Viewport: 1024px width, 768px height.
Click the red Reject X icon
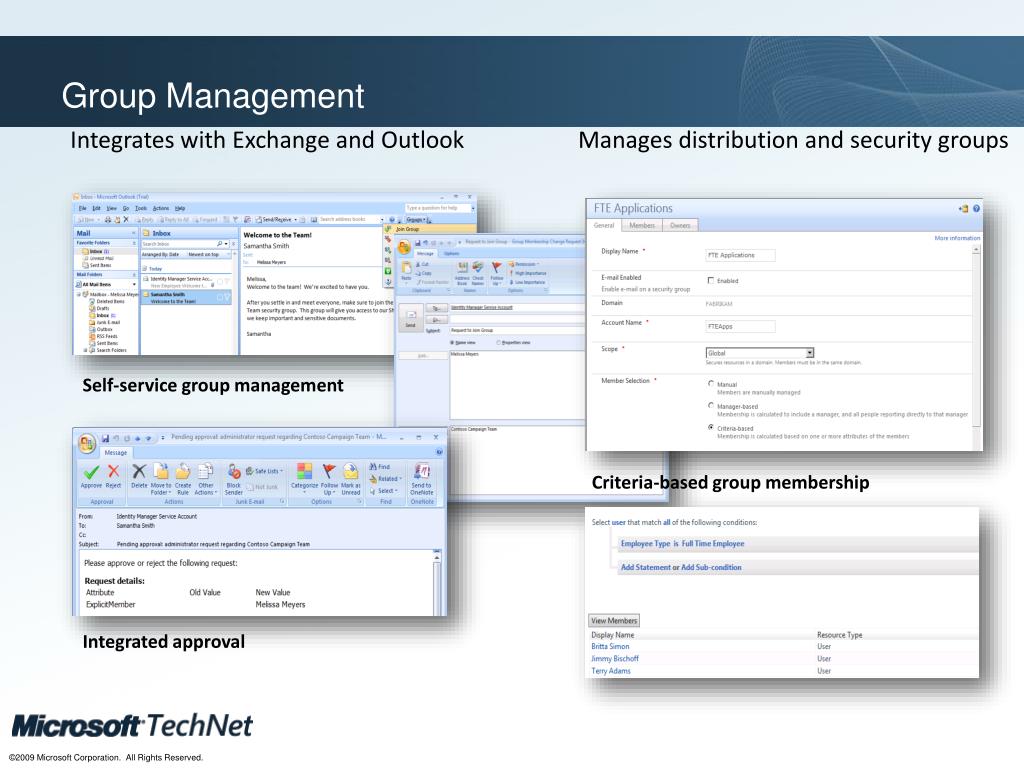pyautogui.click(x=114, y=472)
